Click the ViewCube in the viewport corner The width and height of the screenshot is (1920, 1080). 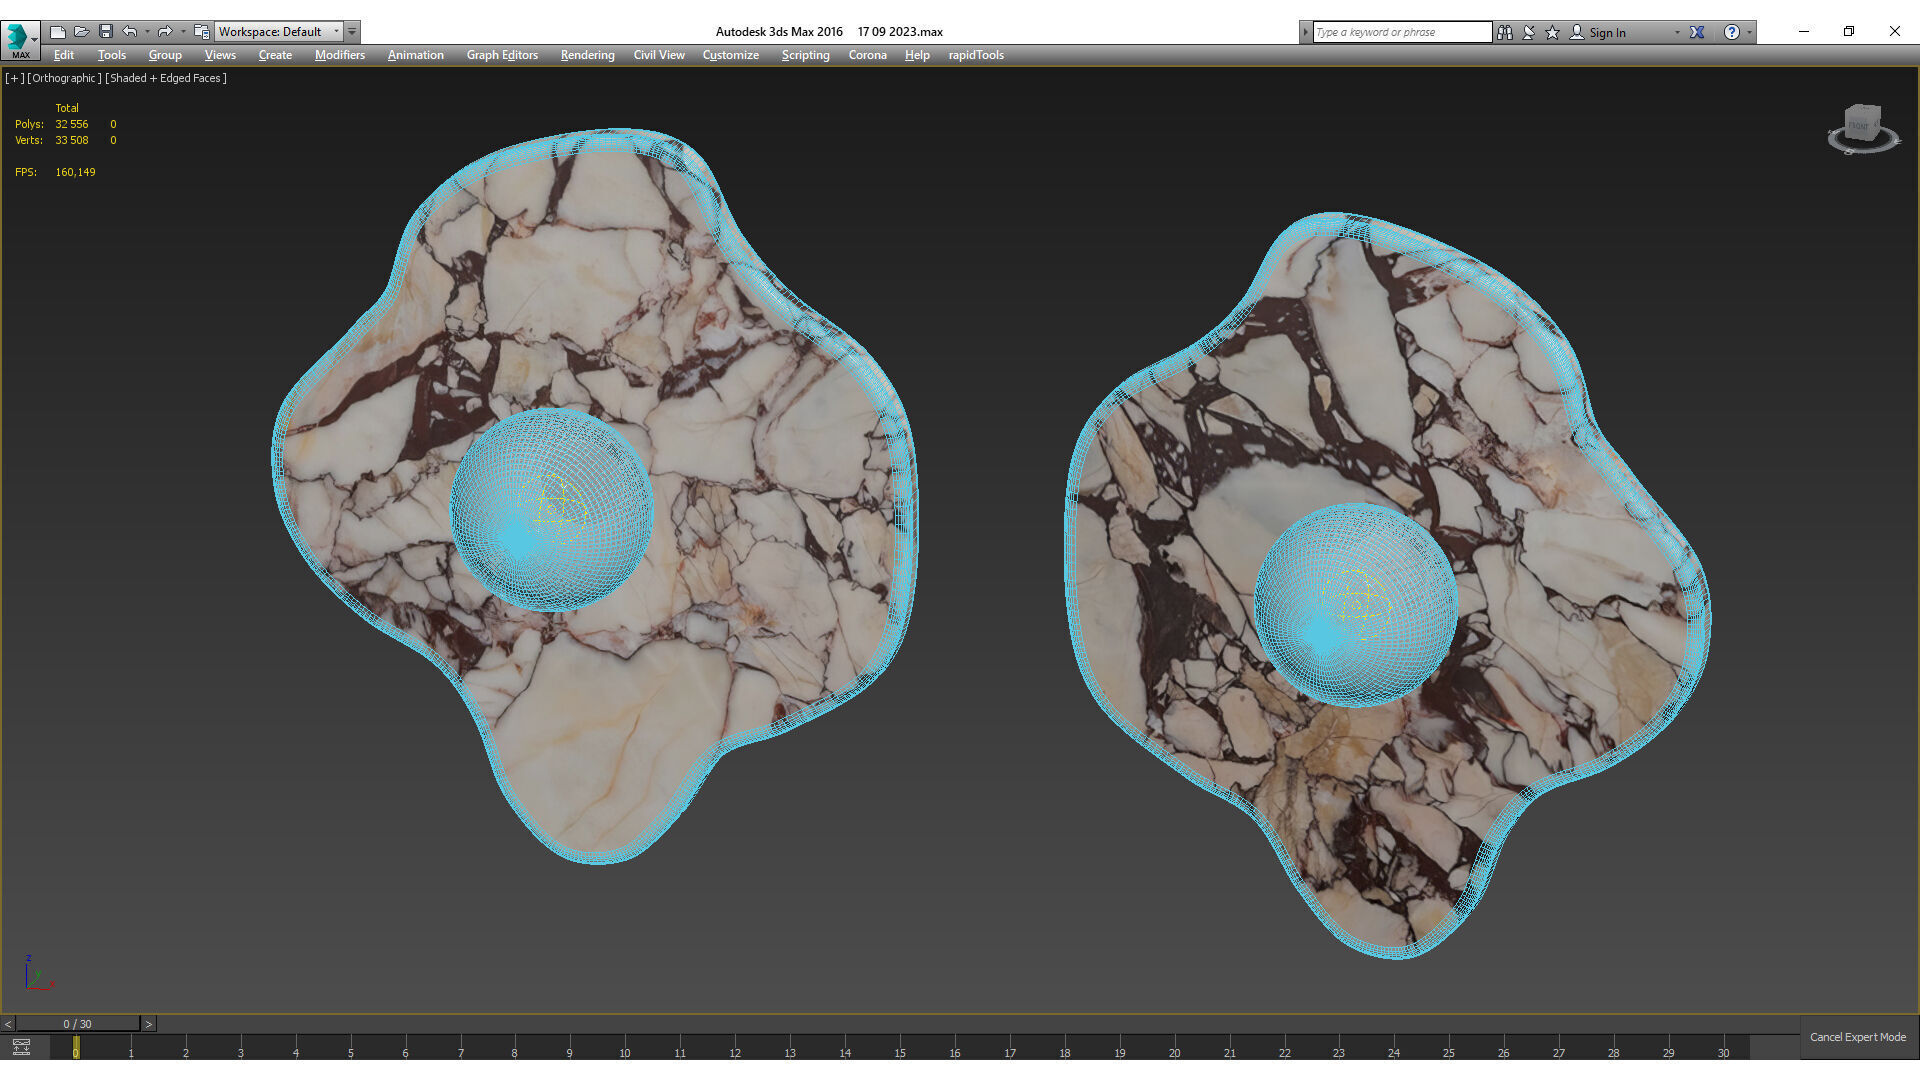1862,129
